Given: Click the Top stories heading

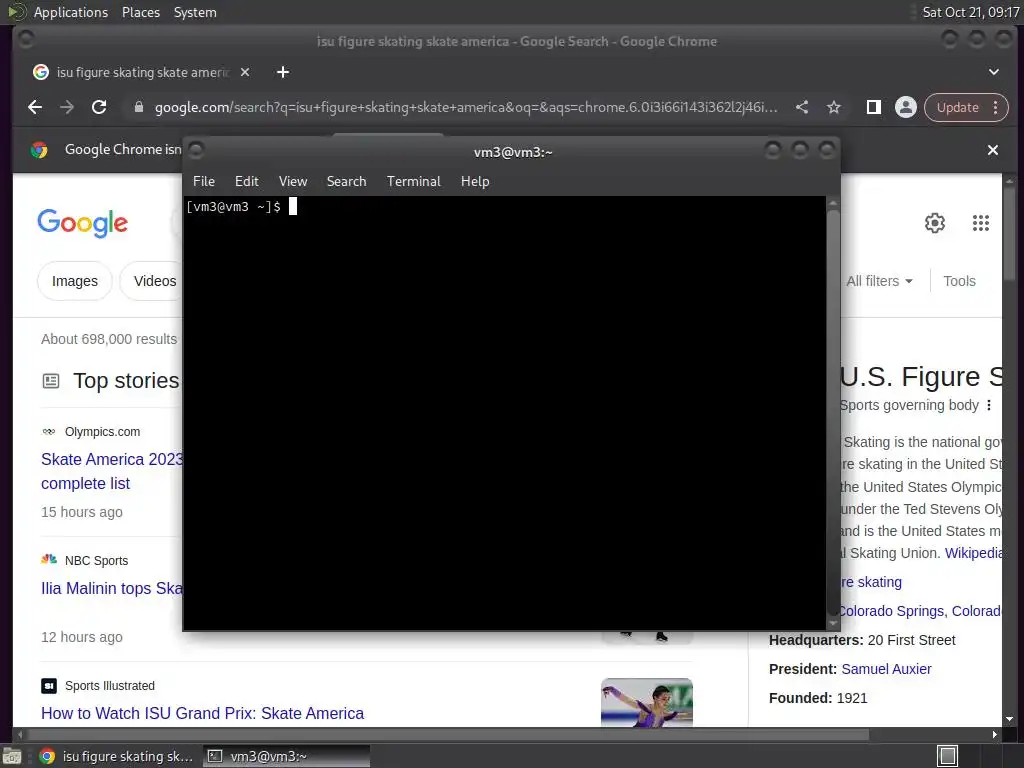Looking at the screenshot, I should (x=126, y=380).
